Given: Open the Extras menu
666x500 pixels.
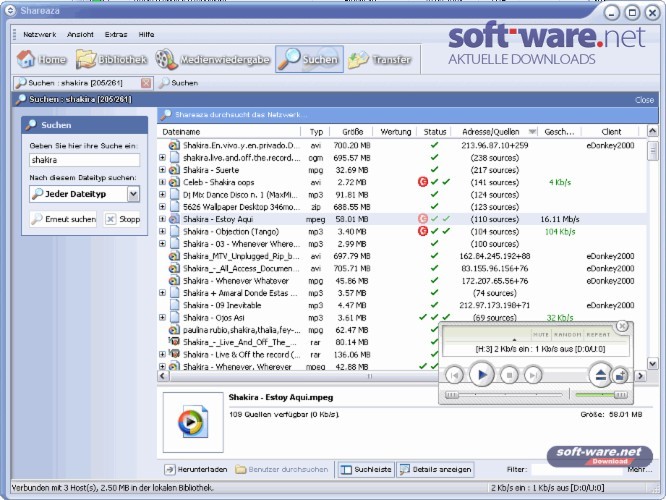Looking at the screenshot, I should [116, 34].
